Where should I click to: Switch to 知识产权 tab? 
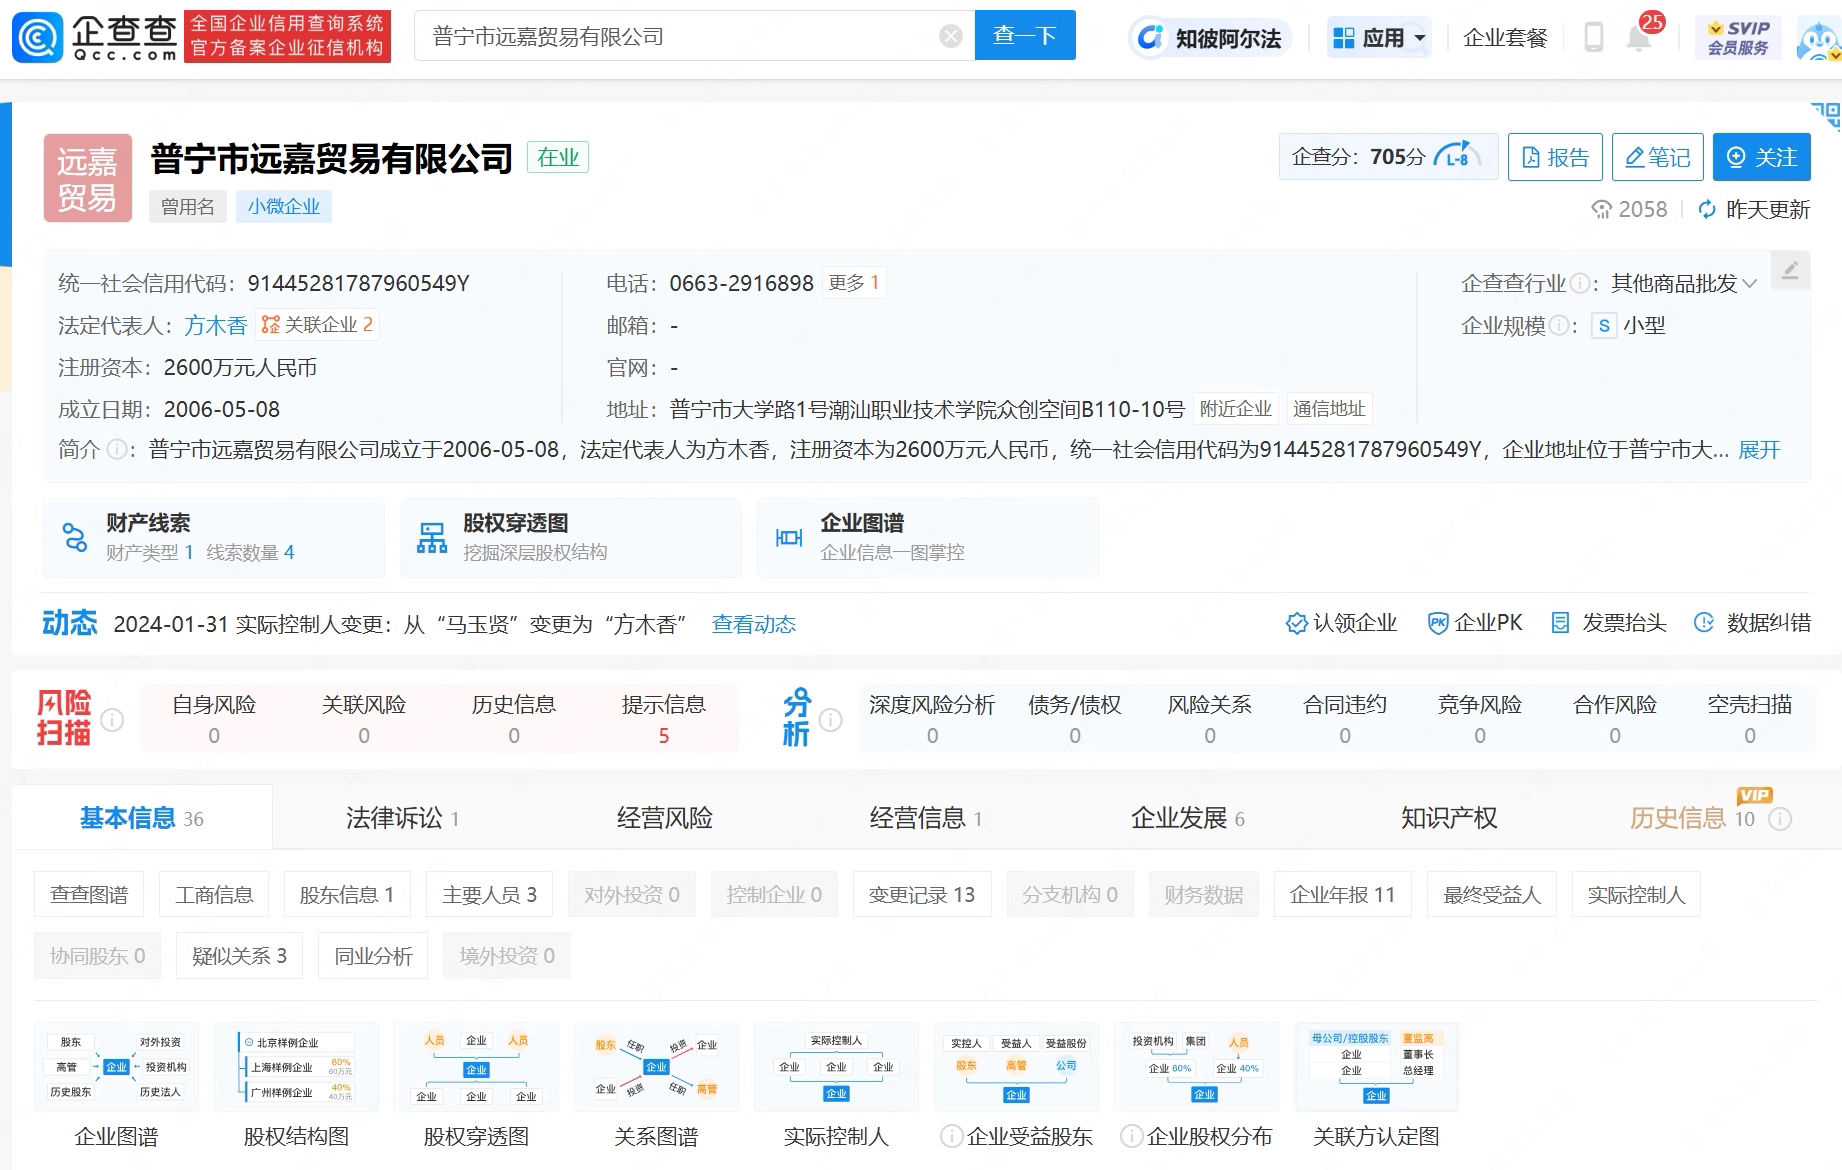tap(1449, 818)
